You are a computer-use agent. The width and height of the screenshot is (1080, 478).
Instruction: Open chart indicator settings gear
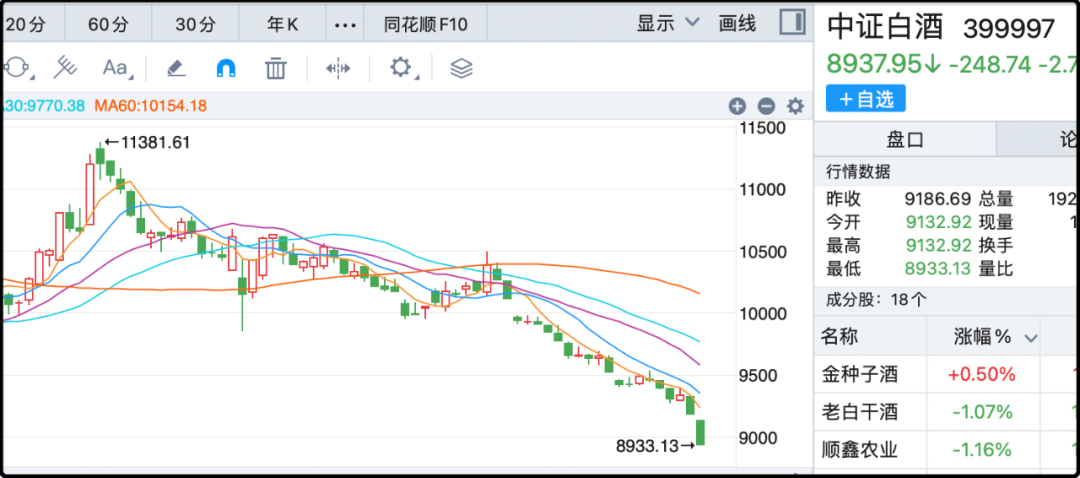click(795, 106)
